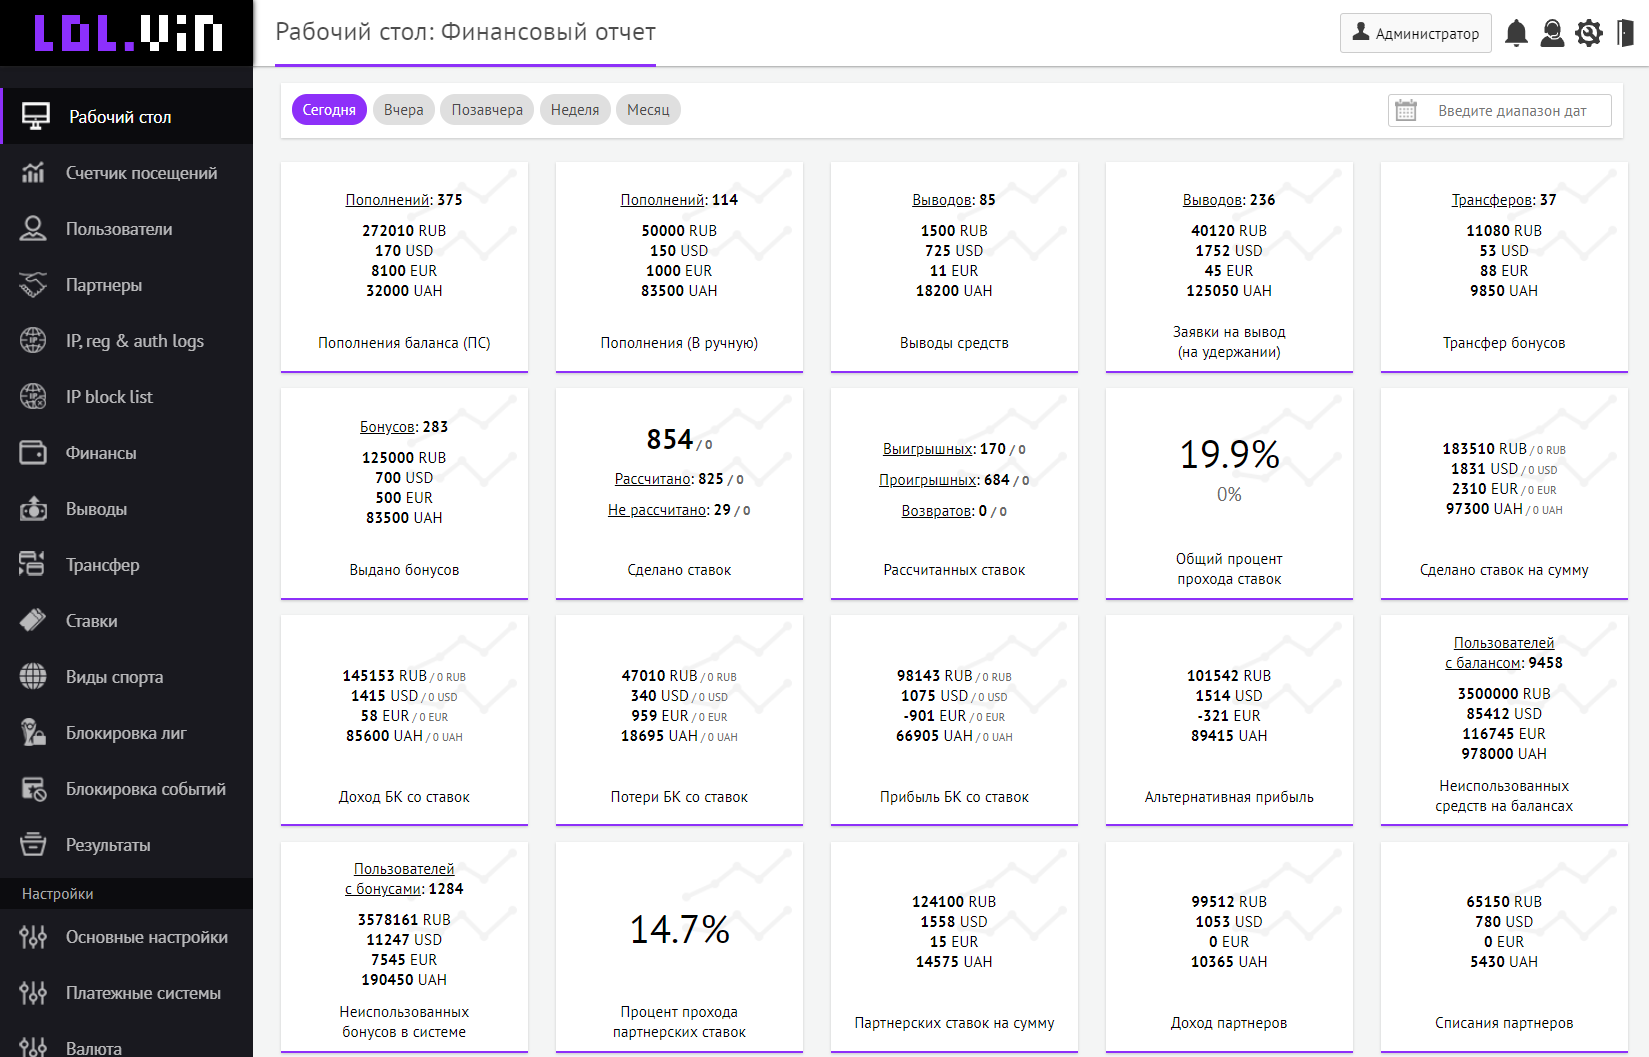Viewport: 1649px width, 1057px height.
Task: Select the Сегодня period filter
Action: pos(329,110)
